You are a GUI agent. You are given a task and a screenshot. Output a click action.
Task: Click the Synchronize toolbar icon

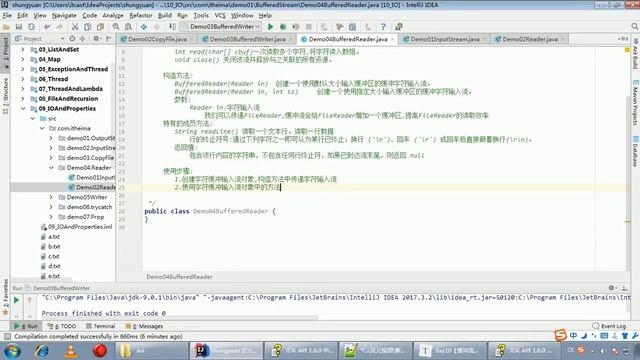(x=31, y=27)
